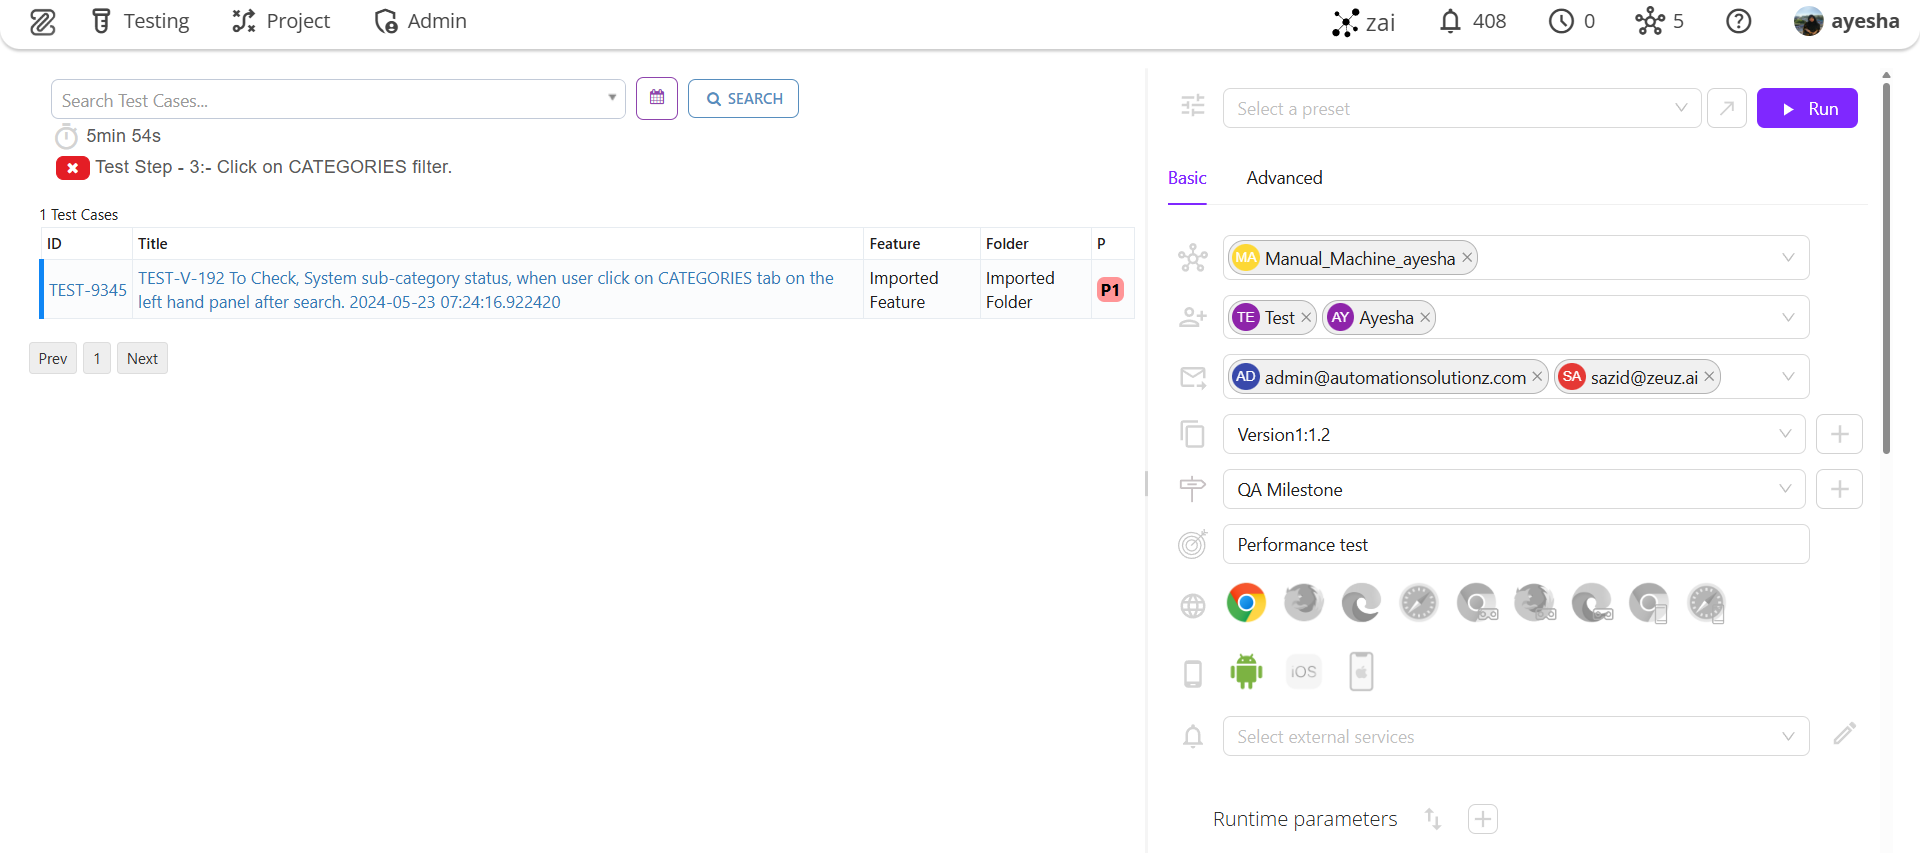1920x853 pixels.
Task: Switch to the Advanced tab
Action: (x=1284, y=178)
